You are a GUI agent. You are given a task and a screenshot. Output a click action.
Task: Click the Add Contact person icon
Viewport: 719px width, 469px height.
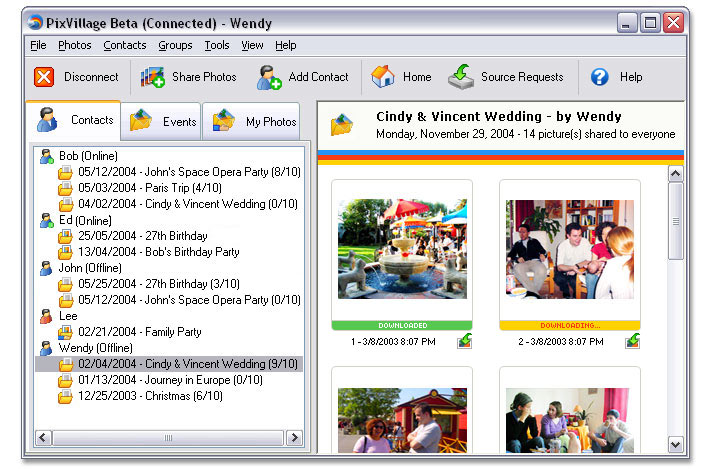pos(269,77)
